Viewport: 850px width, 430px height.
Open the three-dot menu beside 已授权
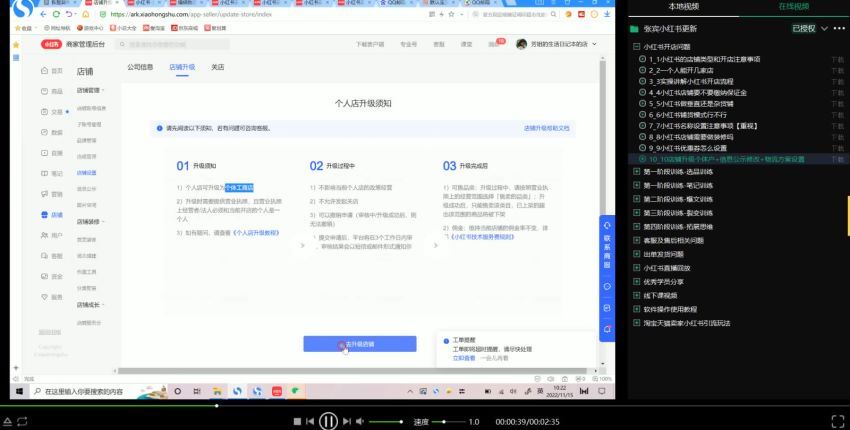point(839,29)
